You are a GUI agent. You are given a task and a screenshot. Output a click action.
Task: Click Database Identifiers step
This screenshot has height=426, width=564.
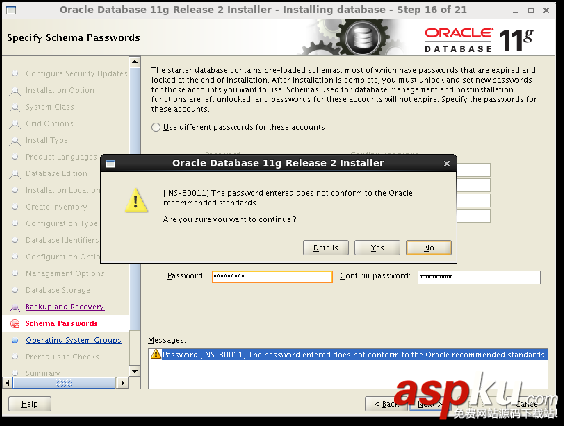(x=62, y=240)
